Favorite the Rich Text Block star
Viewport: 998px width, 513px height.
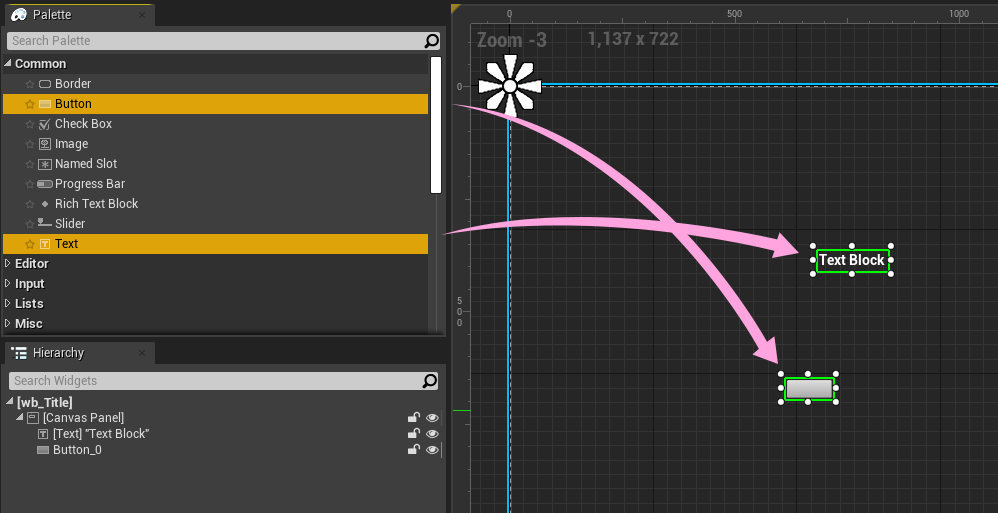pyautogui.click(x=29, y=204)
